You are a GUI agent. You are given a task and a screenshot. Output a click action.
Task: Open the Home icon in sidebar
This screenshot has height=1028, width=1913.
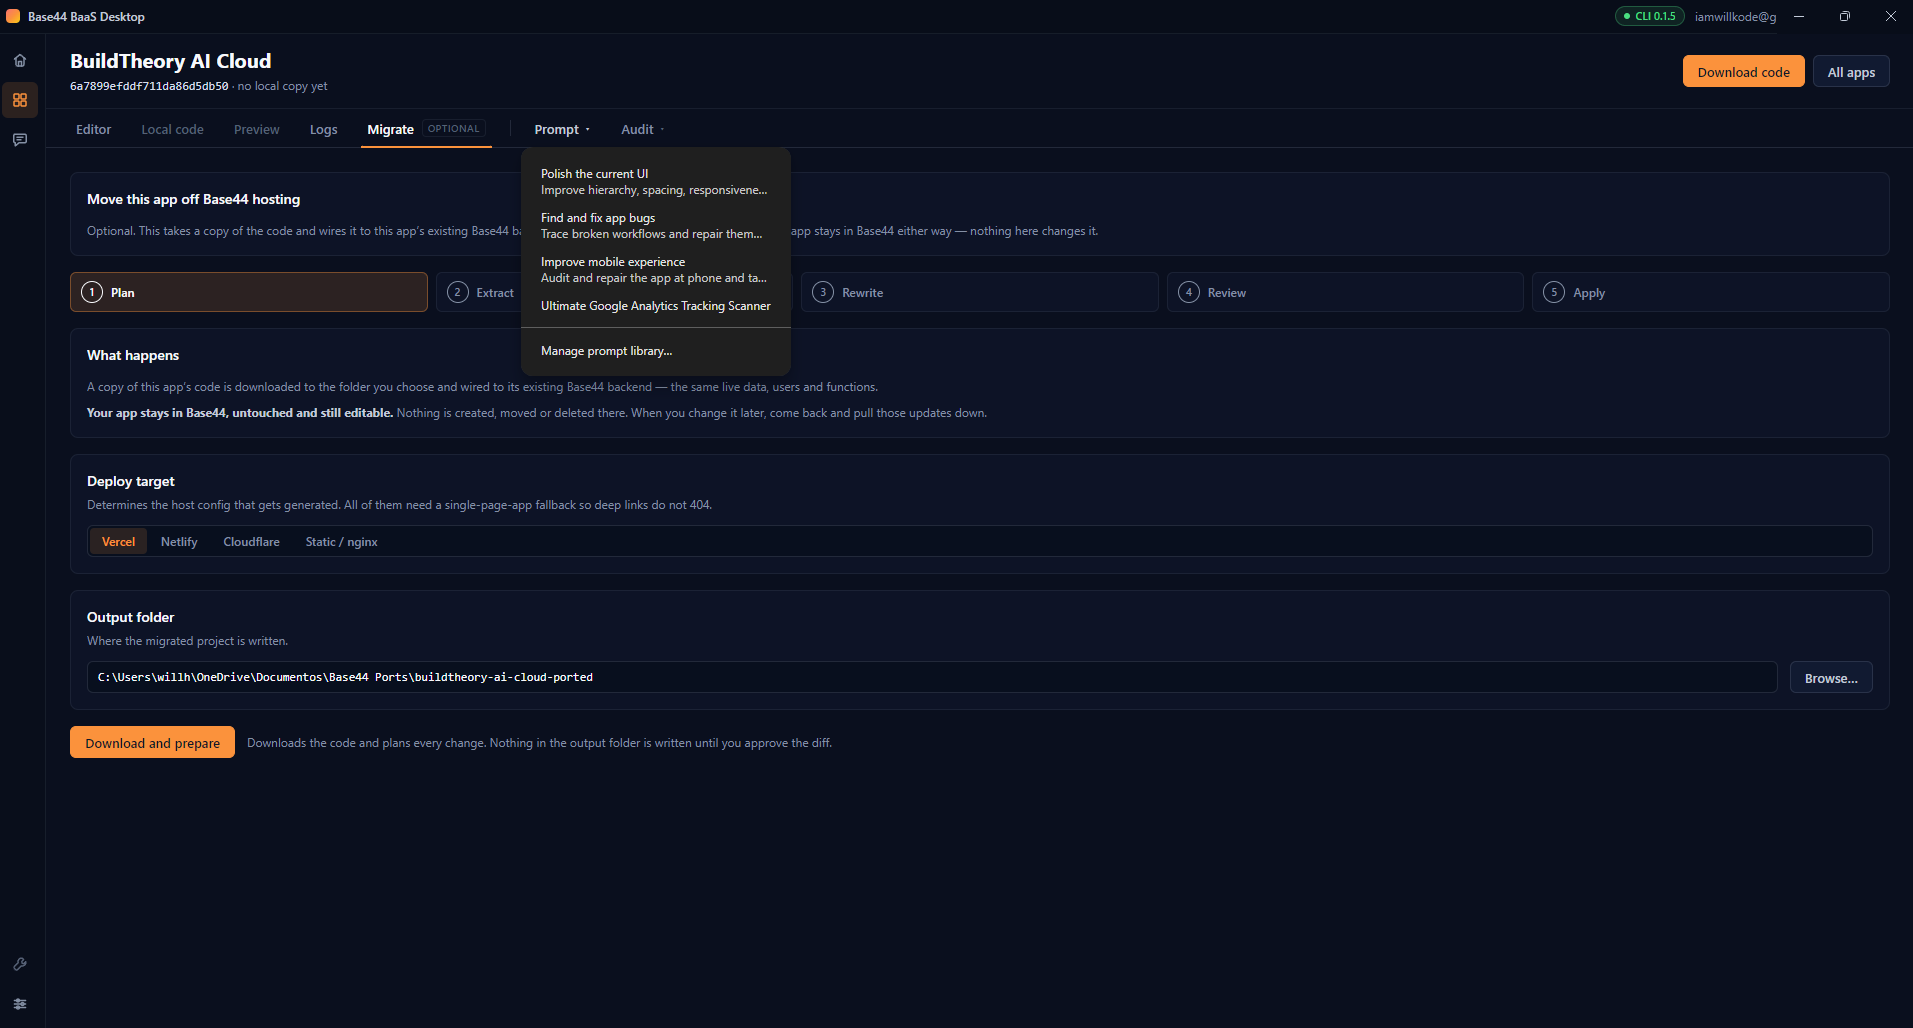20,60
